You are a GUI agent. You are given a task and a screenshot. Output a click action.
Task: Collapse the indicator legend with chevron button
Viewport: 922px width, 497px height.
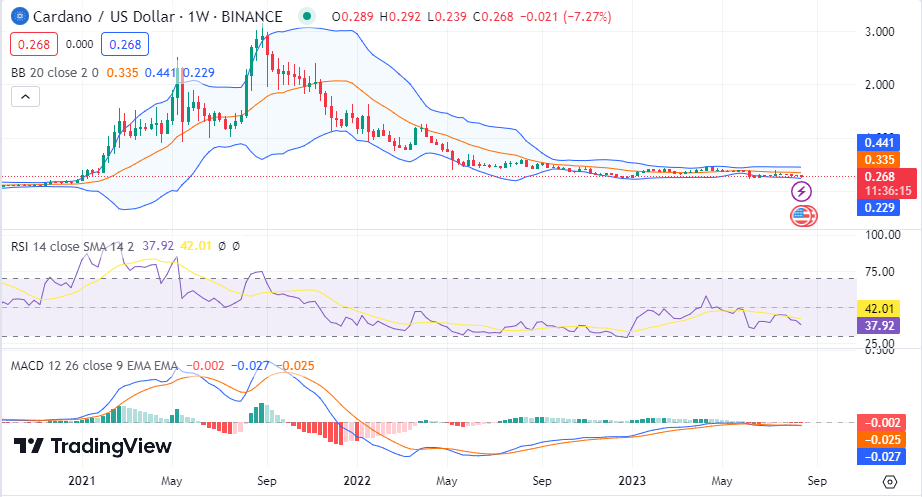point(25,96)
